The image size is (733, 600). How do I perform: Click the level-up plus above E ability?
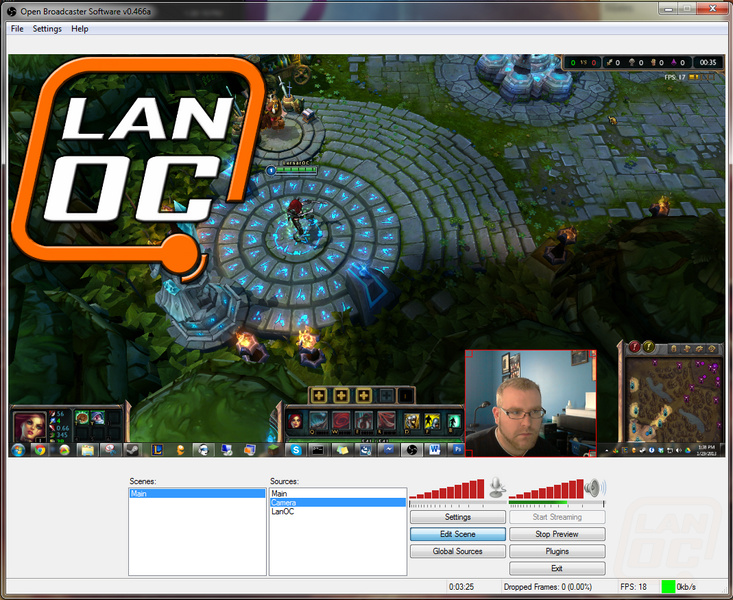(363, 396)
